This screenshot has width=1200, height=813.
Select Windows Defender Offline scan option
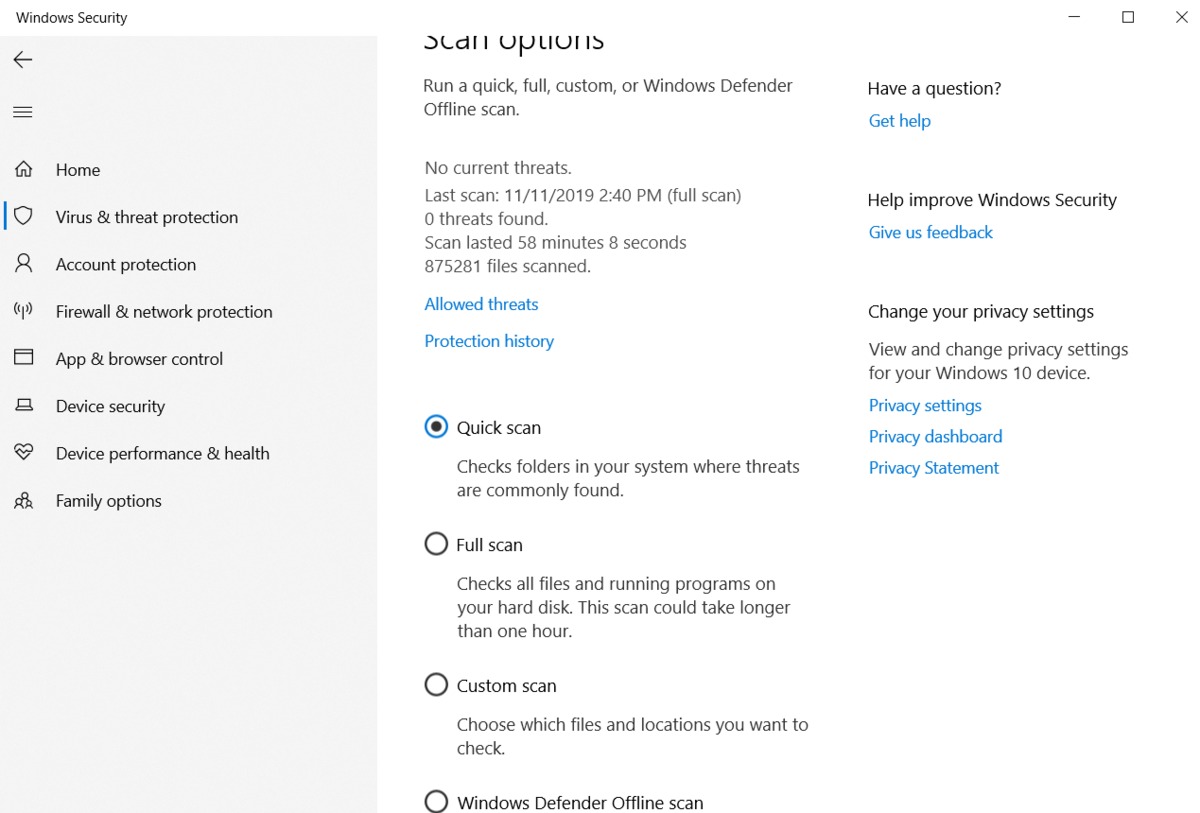point(436,802)
